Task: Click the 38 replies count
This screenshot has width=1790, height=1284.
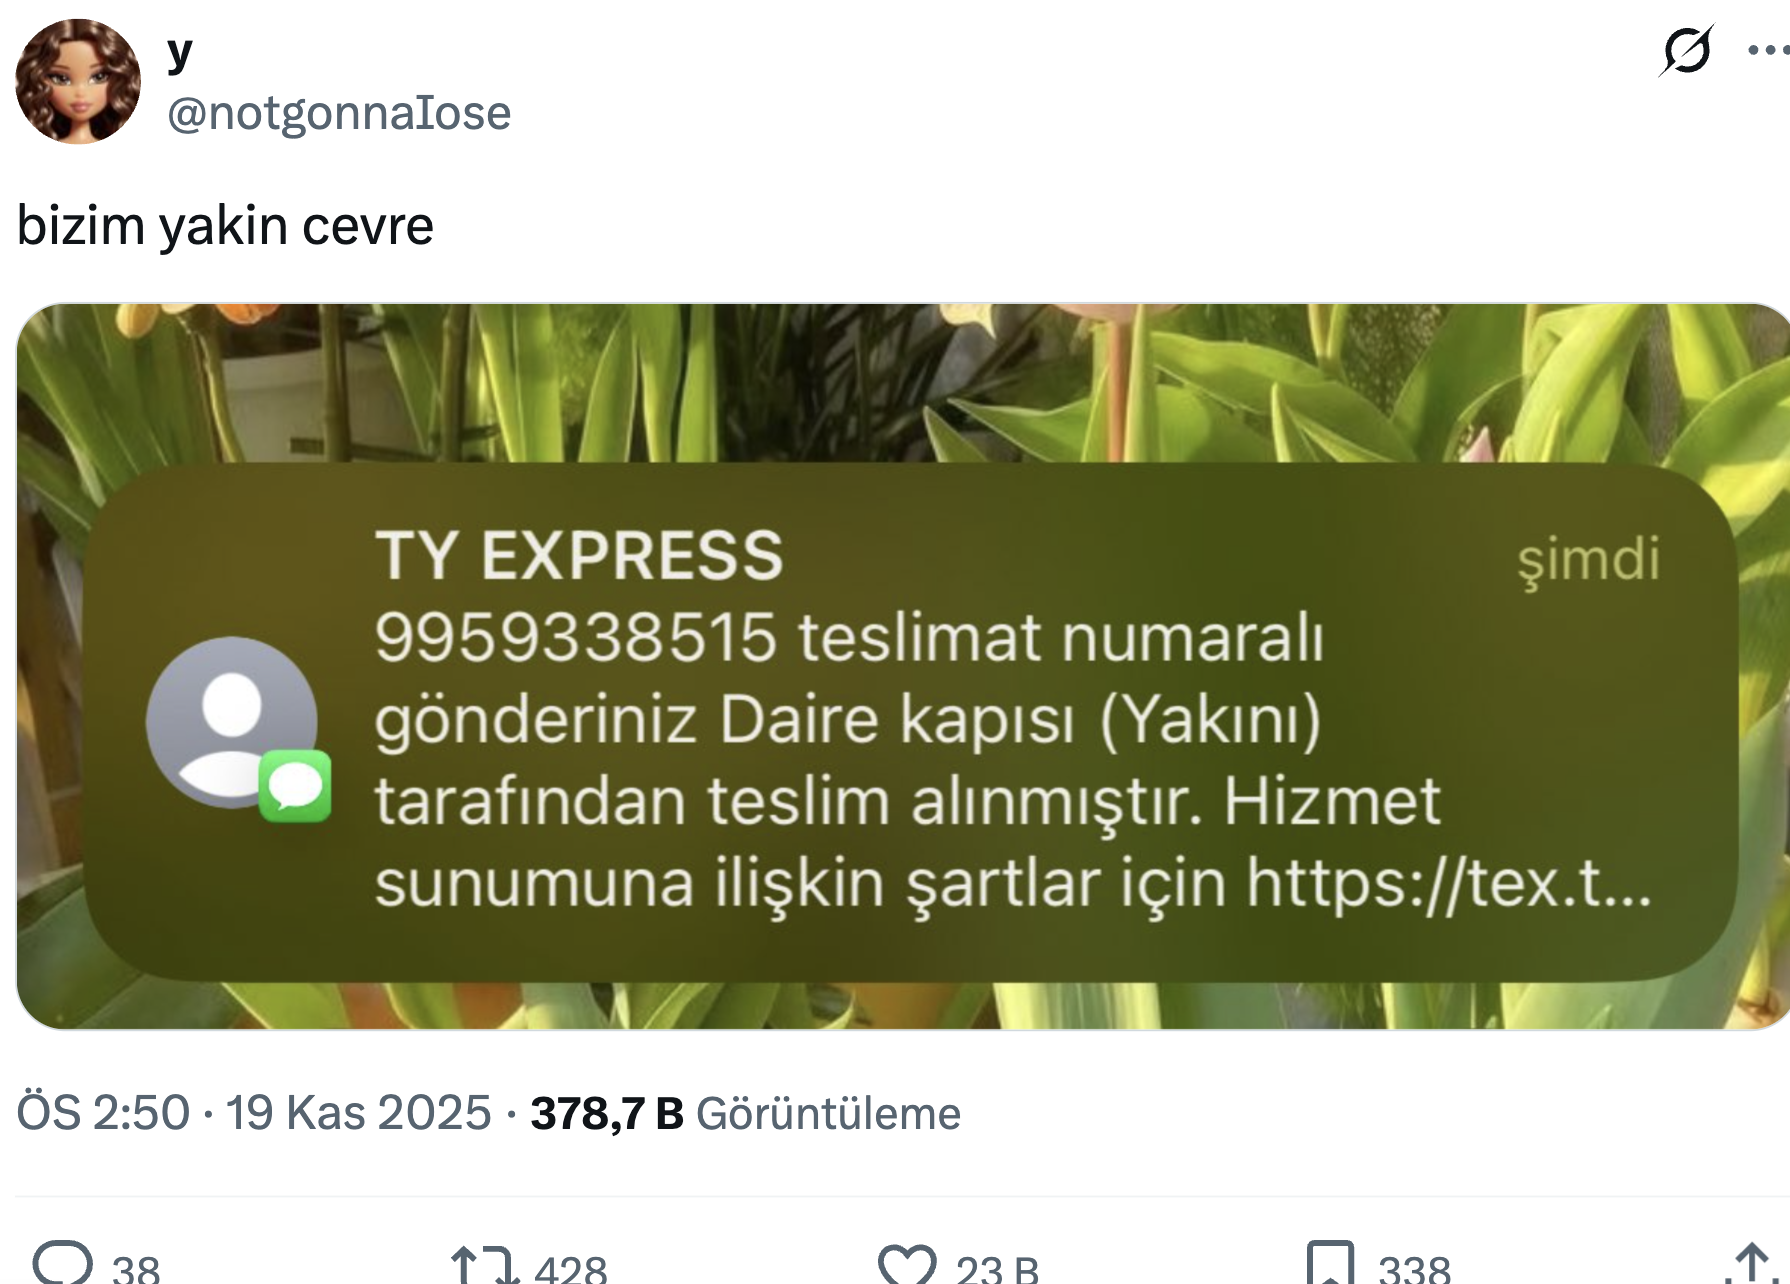Action: [x=136, y=1268]
